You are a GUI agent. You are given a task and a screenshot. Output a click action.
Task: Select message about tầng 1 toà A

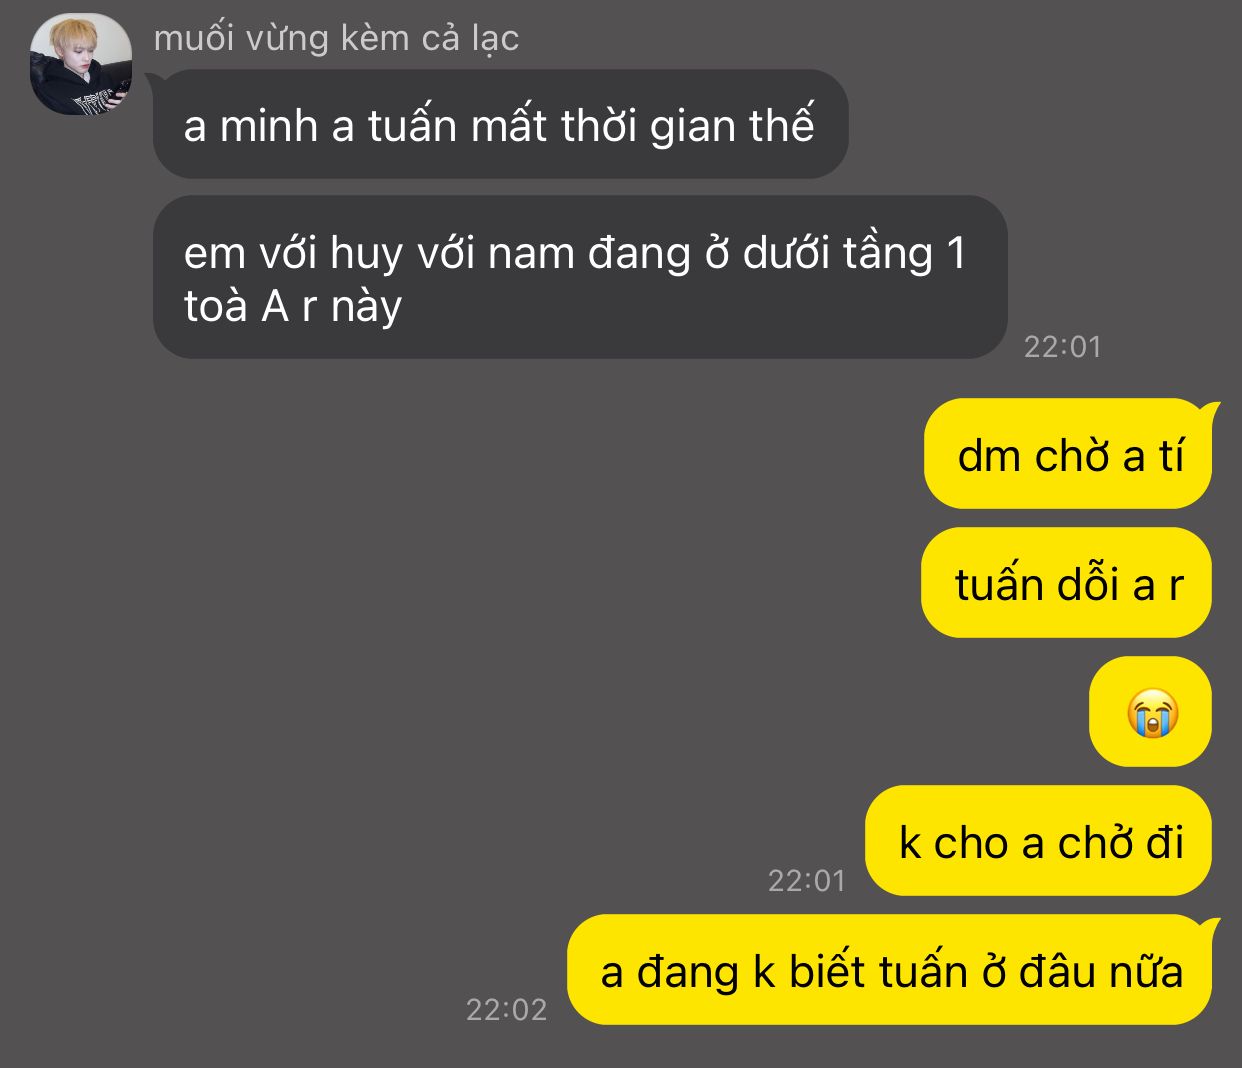tap(580, 277)
